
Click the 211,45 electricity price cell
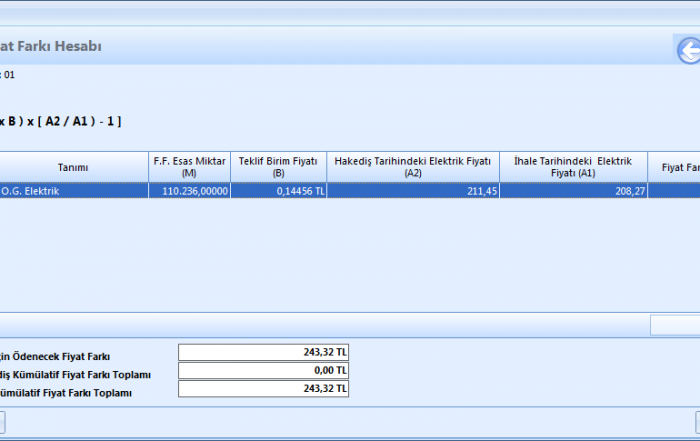click(412, 191)
